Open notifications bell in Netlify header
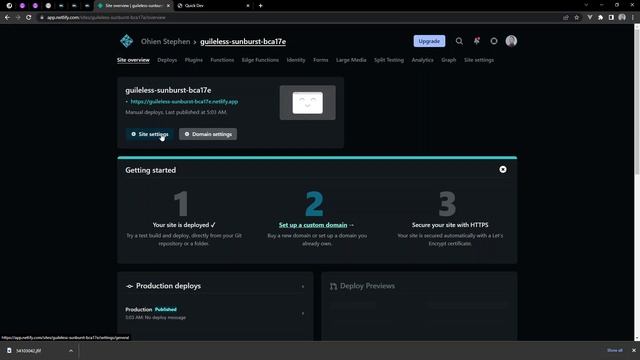 [476, 41]
